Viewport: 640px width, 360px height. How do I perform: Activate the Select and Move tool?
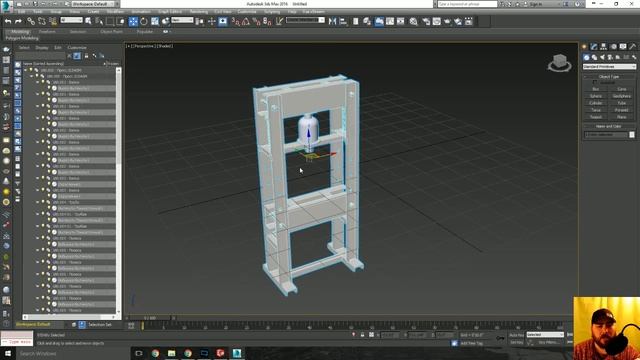pyautogui.click(x=133, y=21)
